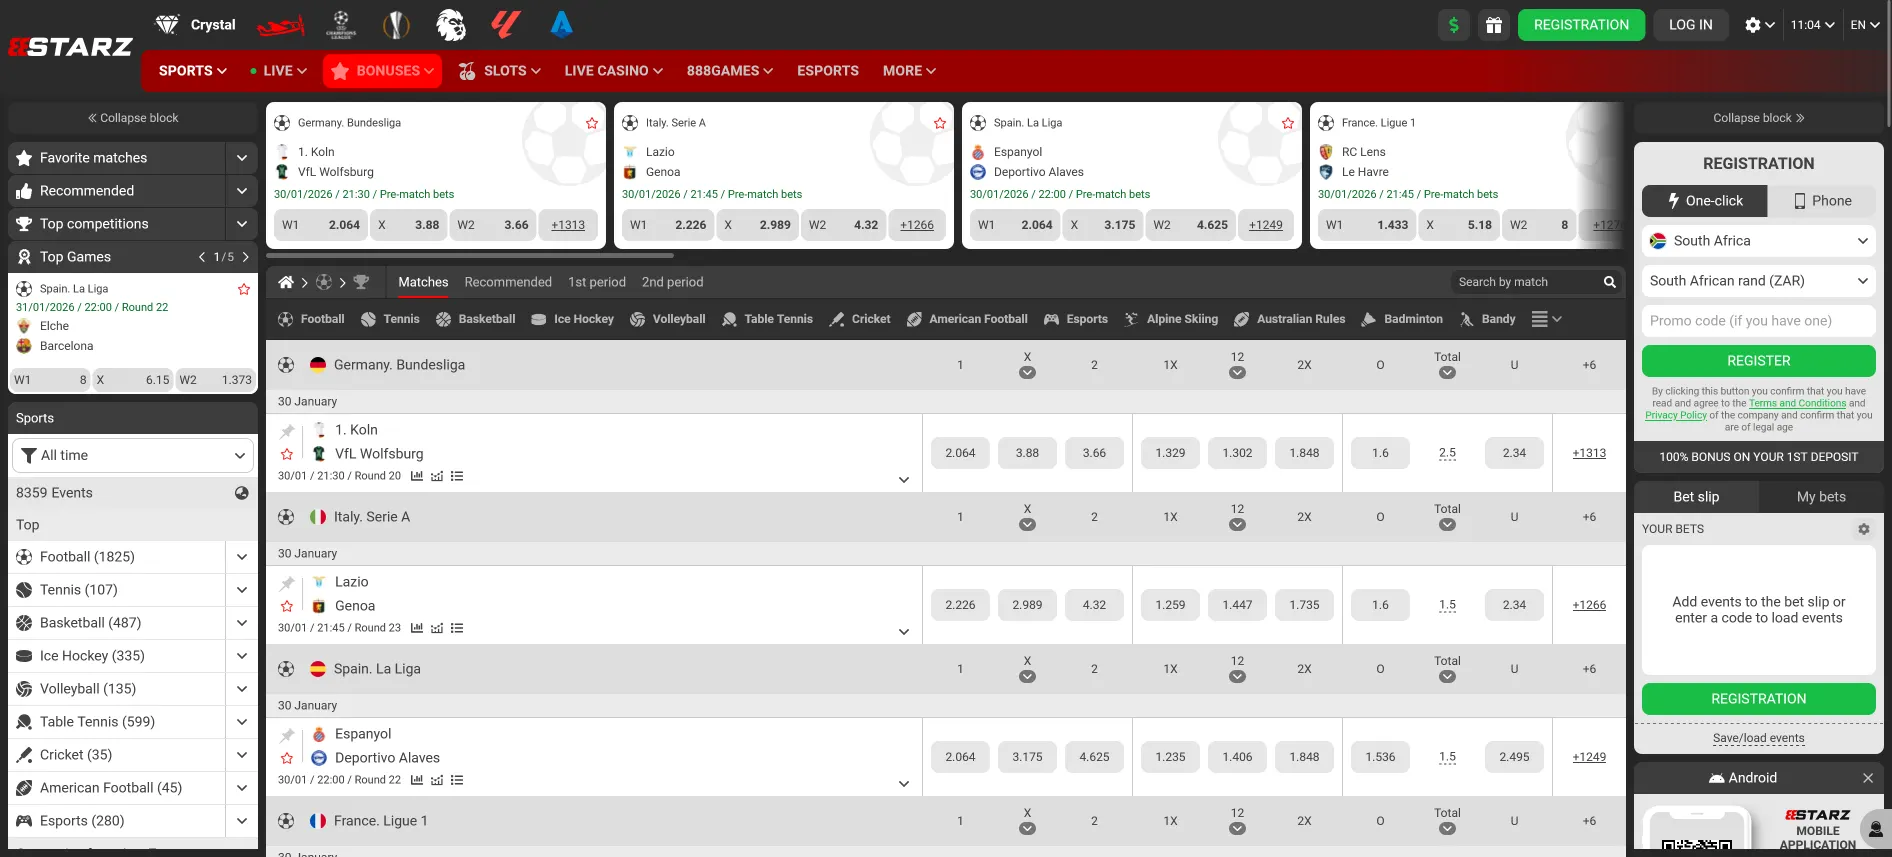Favorite the Italy Serie A top card
This screenshot has height=857, width=1892.
click(940, 123)
